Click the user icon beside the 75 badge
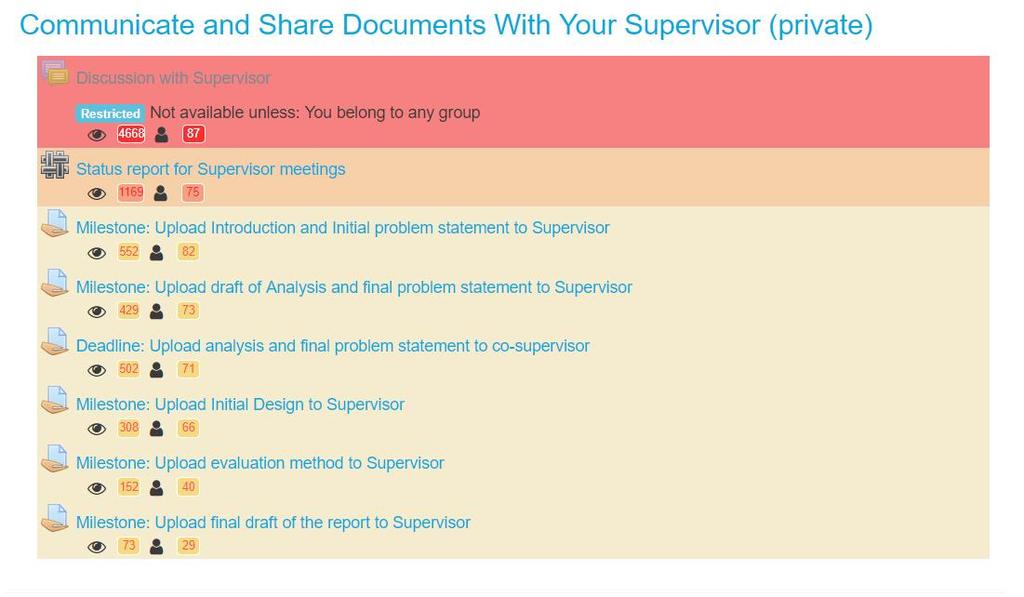The height and width of the screenshot is (597, 1024). click(161, 193)
